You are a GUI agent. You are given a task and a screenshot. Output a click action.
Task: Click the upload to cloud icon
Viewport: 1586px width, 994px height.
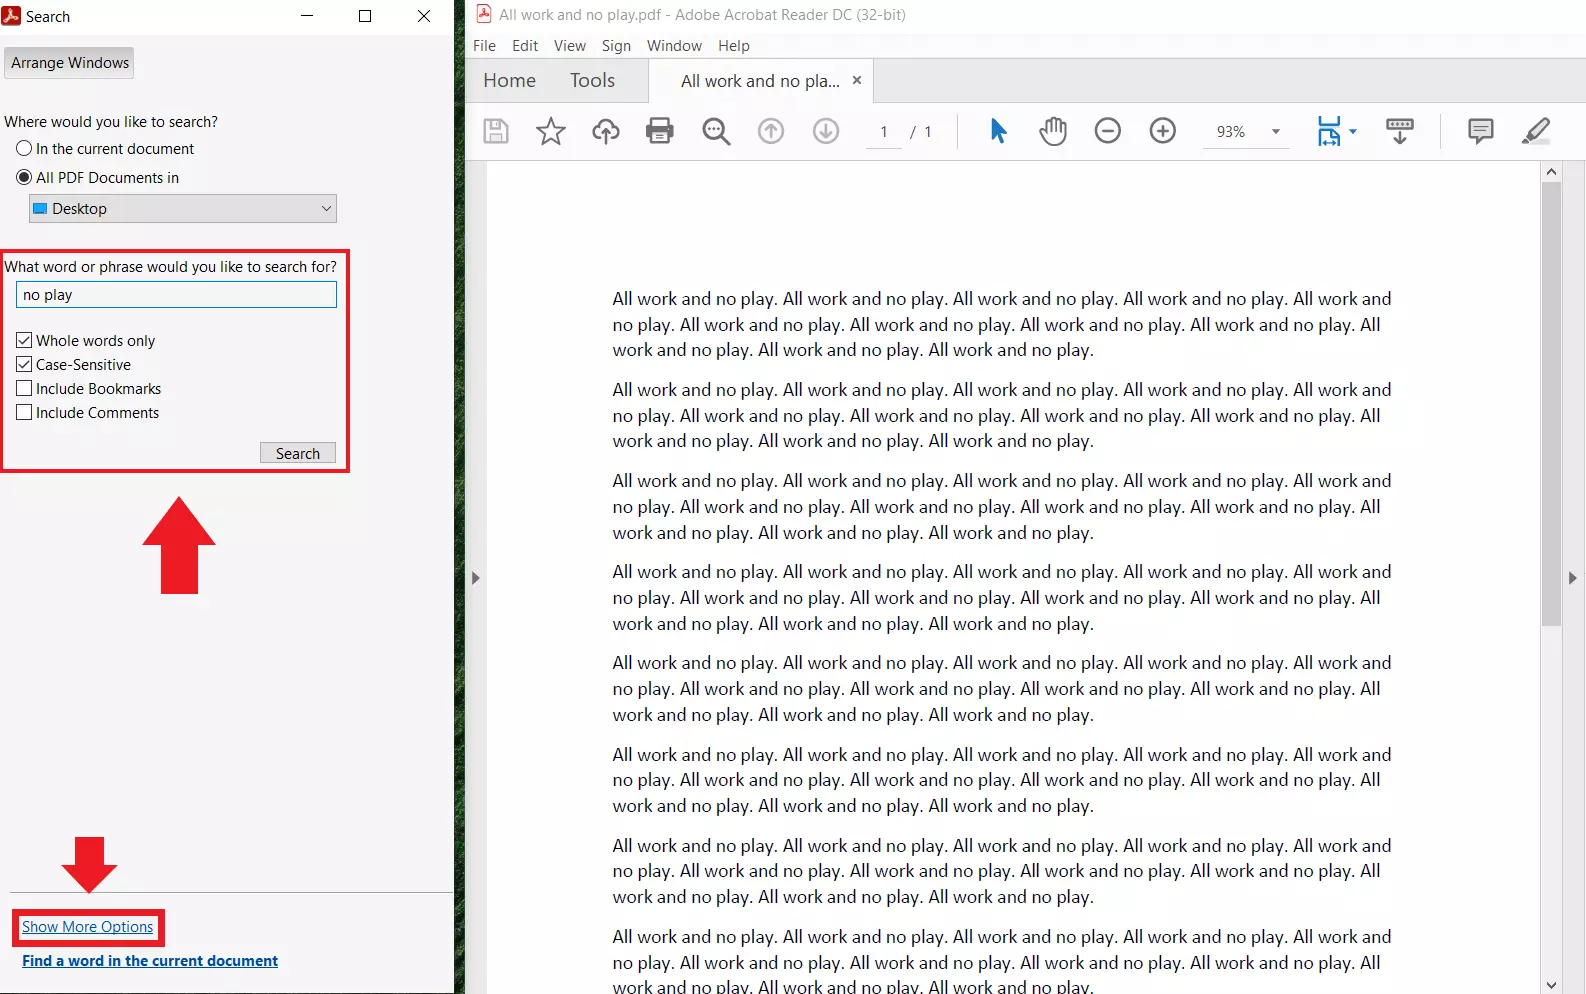pyautogui.click(x=606, y=131)
